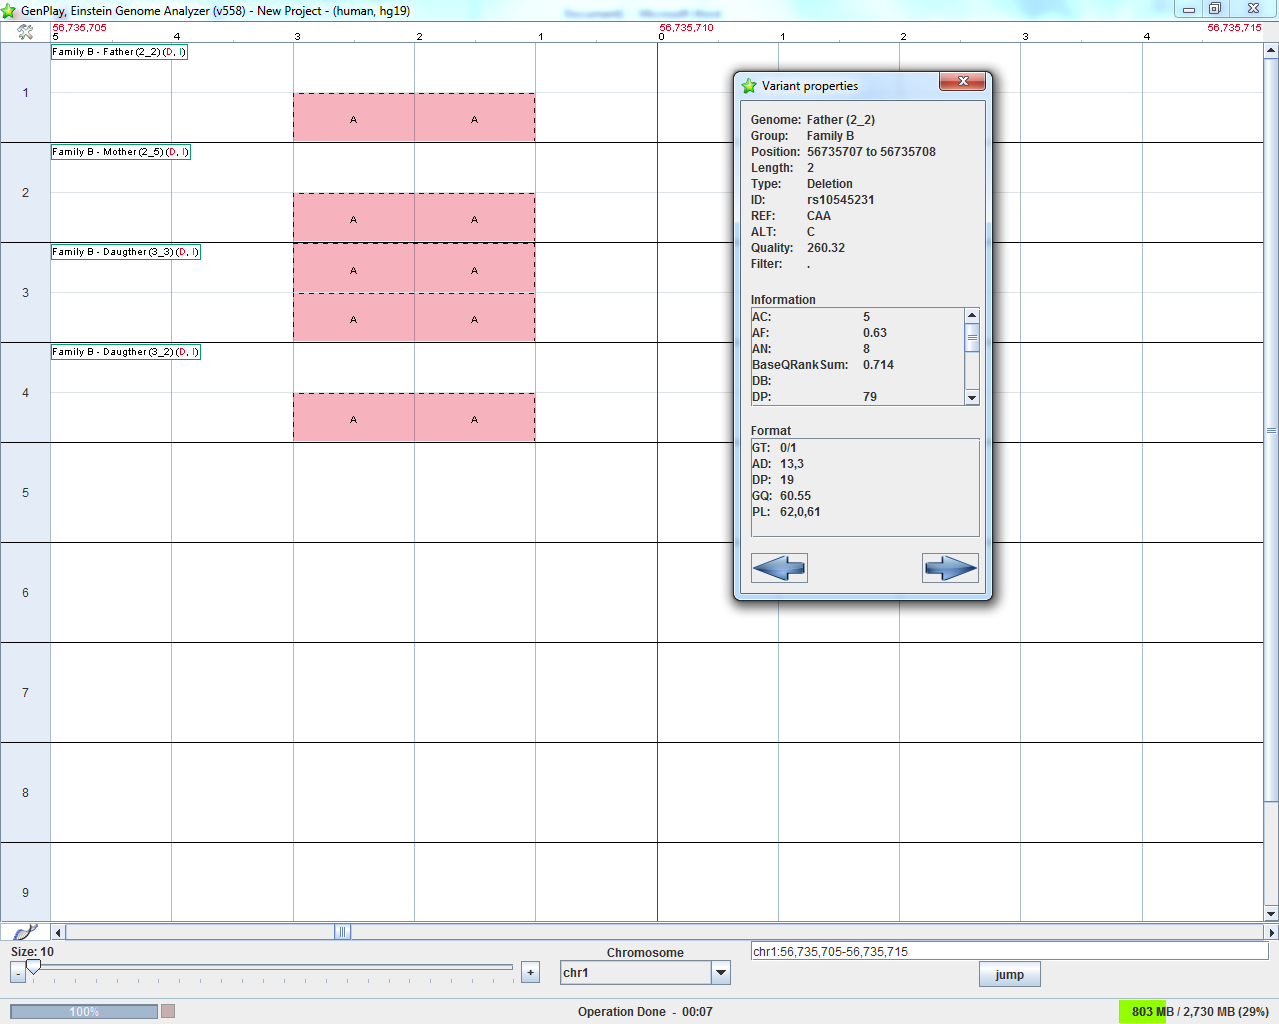Select track 3 handle
This screenshot has height=1024, width=1279.
click(x=25, y=293)
